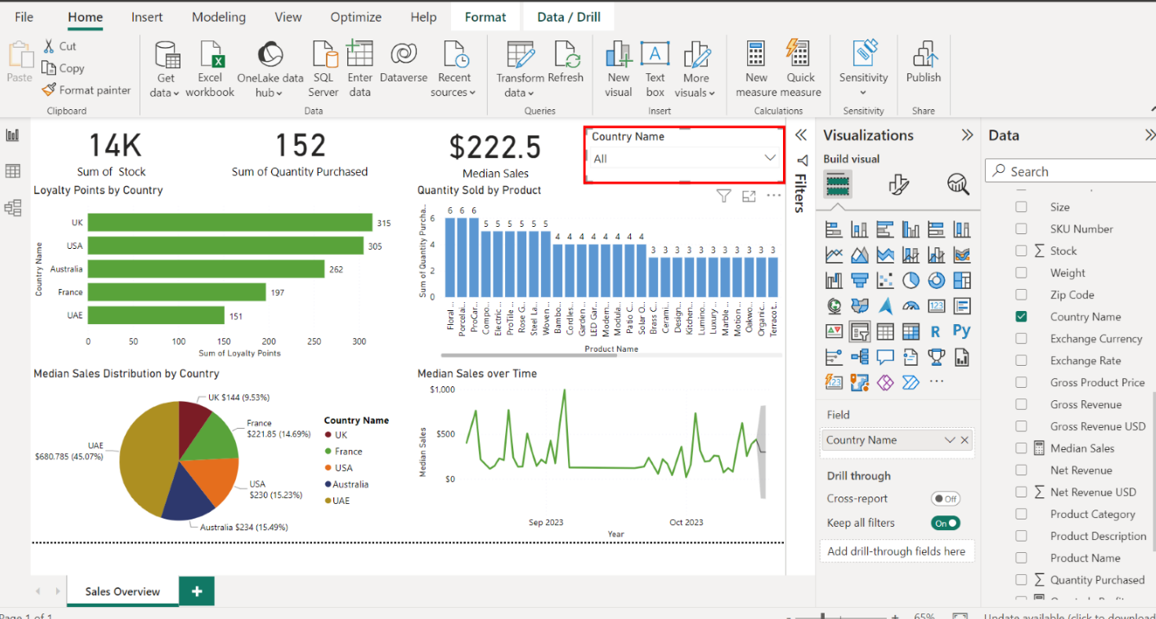Viewport: 1156px width, 619px height.
Task: Uncheck the Country Name field checkbox
Action: coord(1021,316)
